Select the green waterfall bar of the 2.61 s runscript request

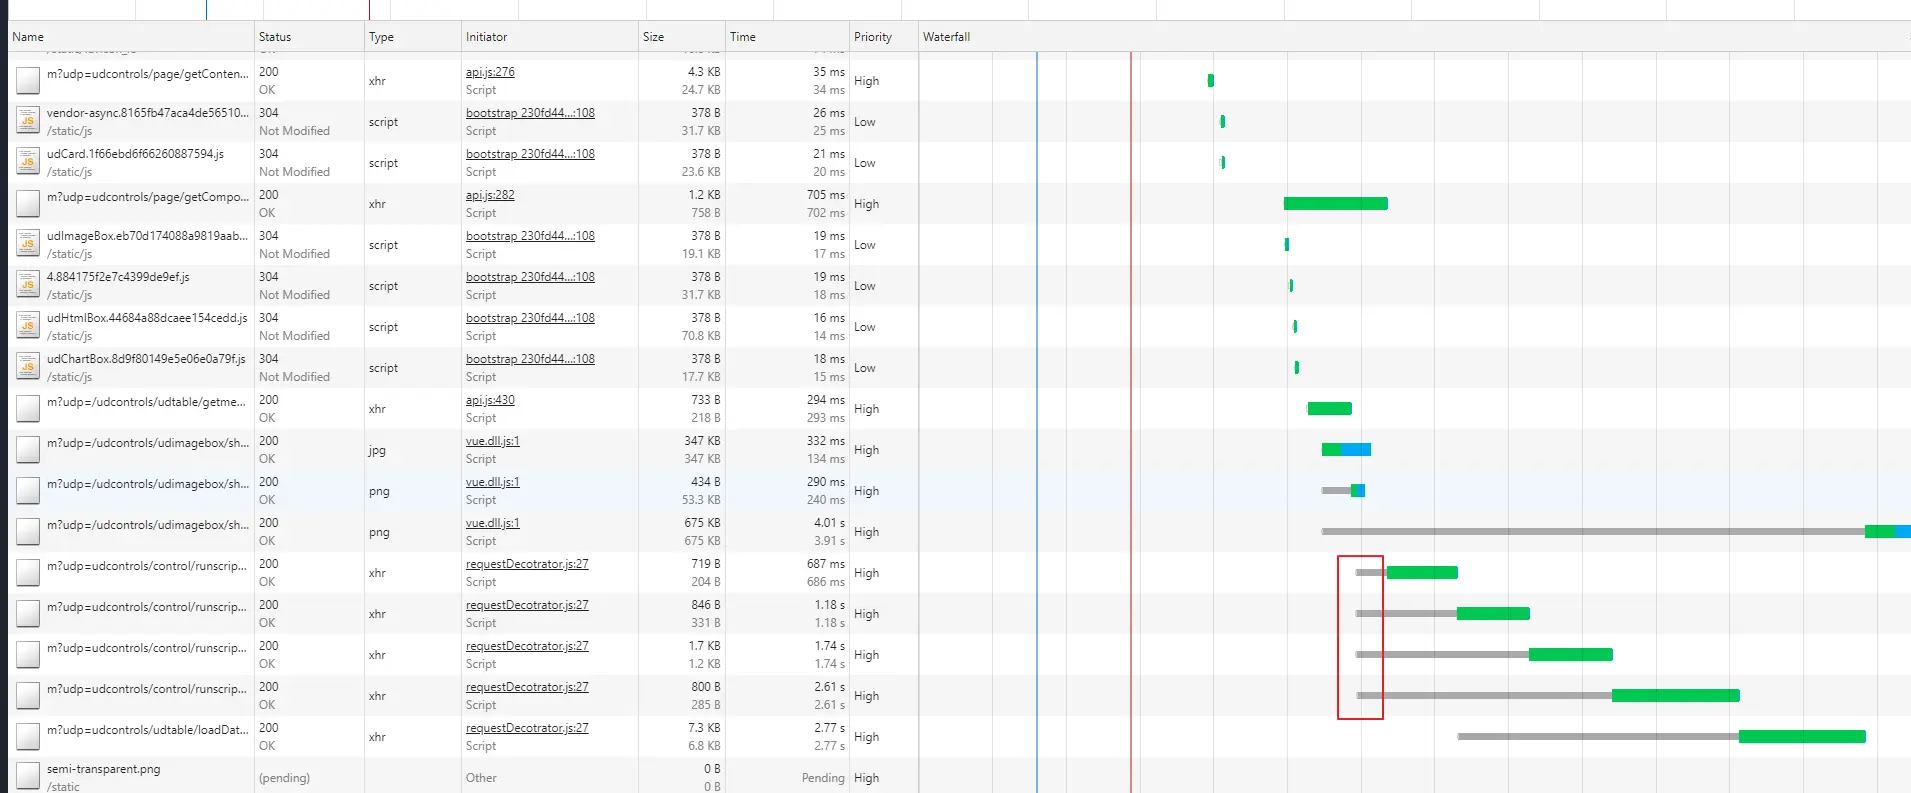coord(1676,696)
